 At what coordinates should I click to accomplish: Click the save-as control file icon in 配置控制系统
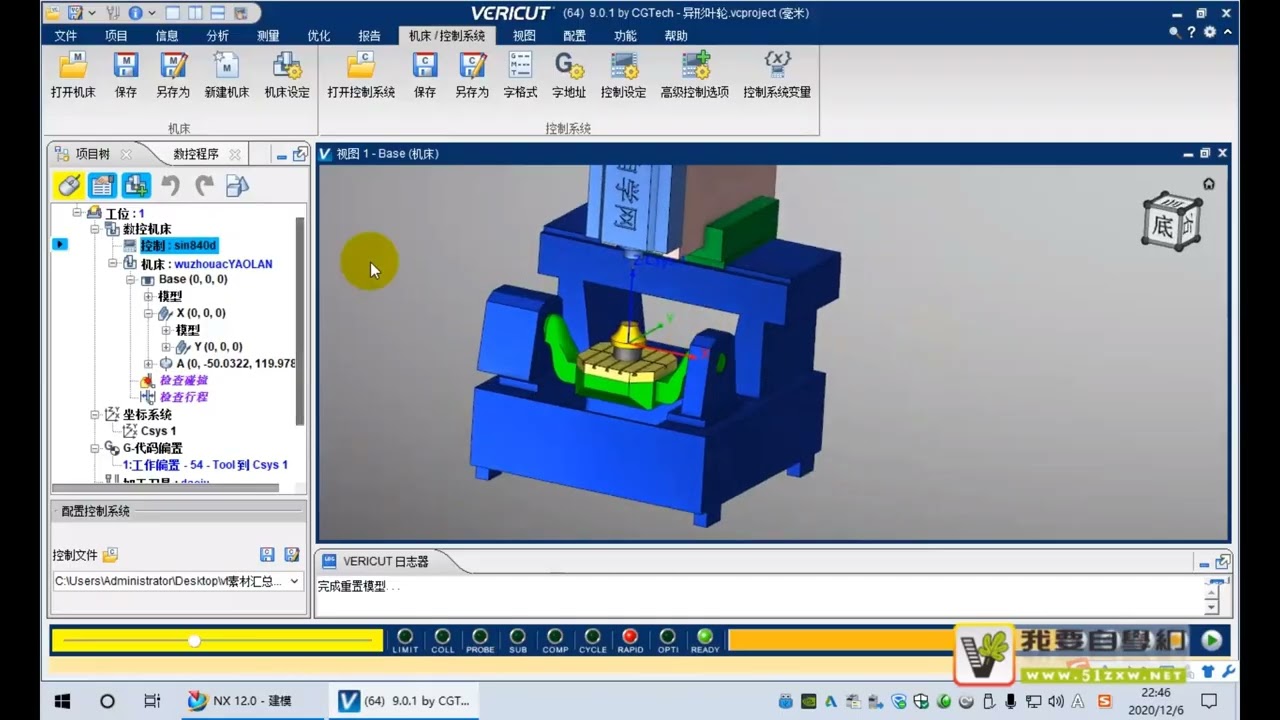291,555
